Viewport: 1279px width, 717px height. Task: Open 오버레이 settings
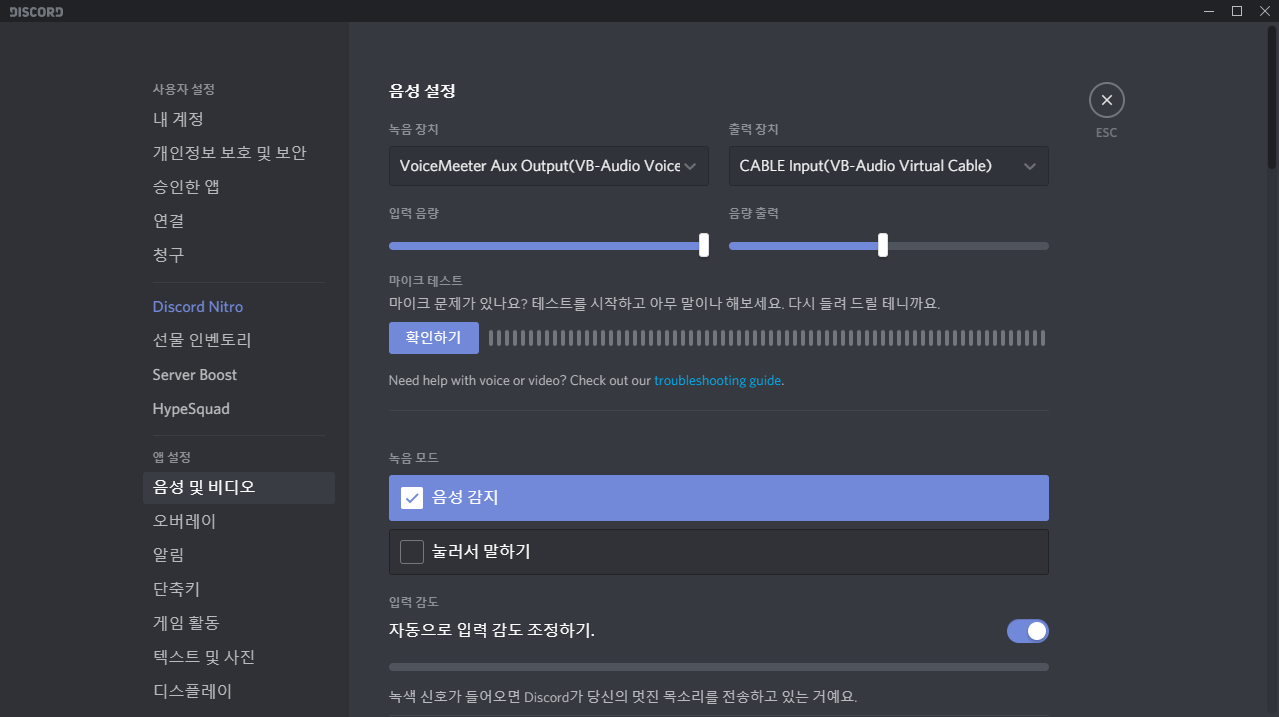(238, 522)
